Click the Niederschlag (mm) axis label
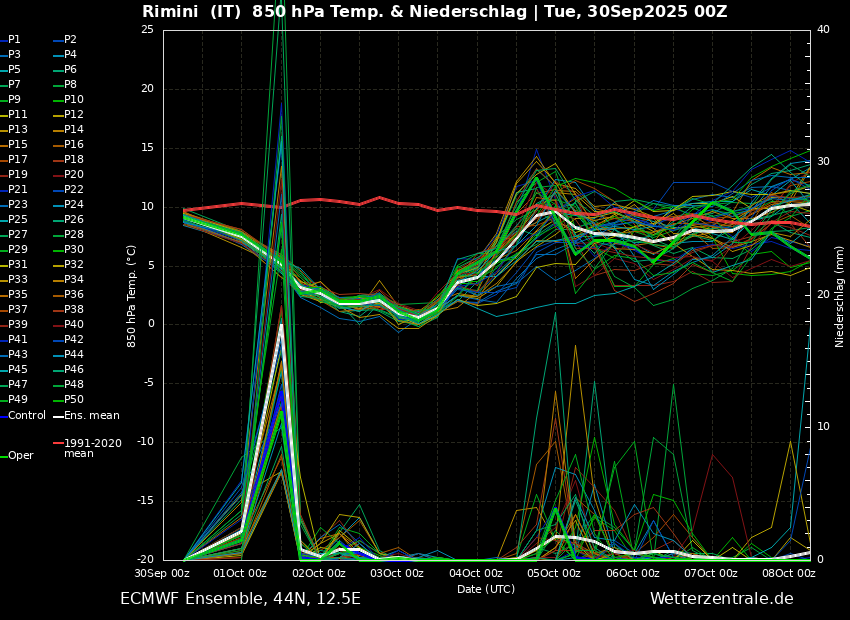The width and height of the screenshot is (850, 620). pos(840,295)
